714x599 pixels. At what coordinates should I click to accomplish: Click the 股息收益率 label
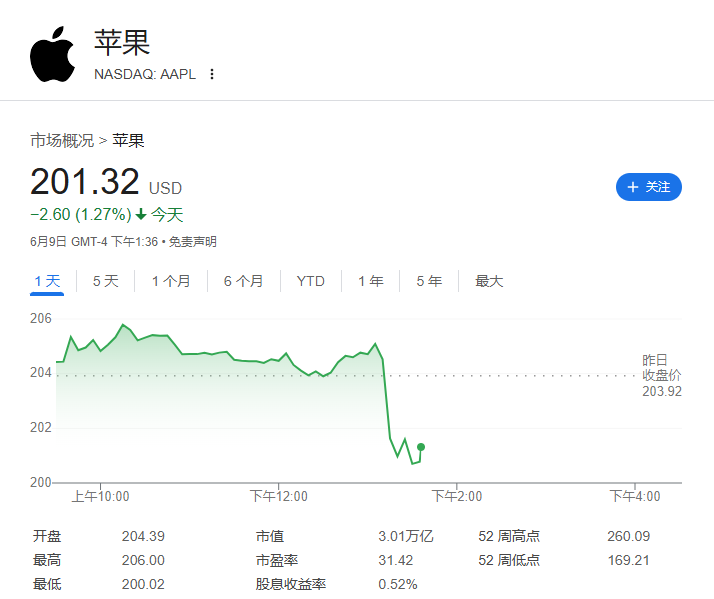click(291, 584)
